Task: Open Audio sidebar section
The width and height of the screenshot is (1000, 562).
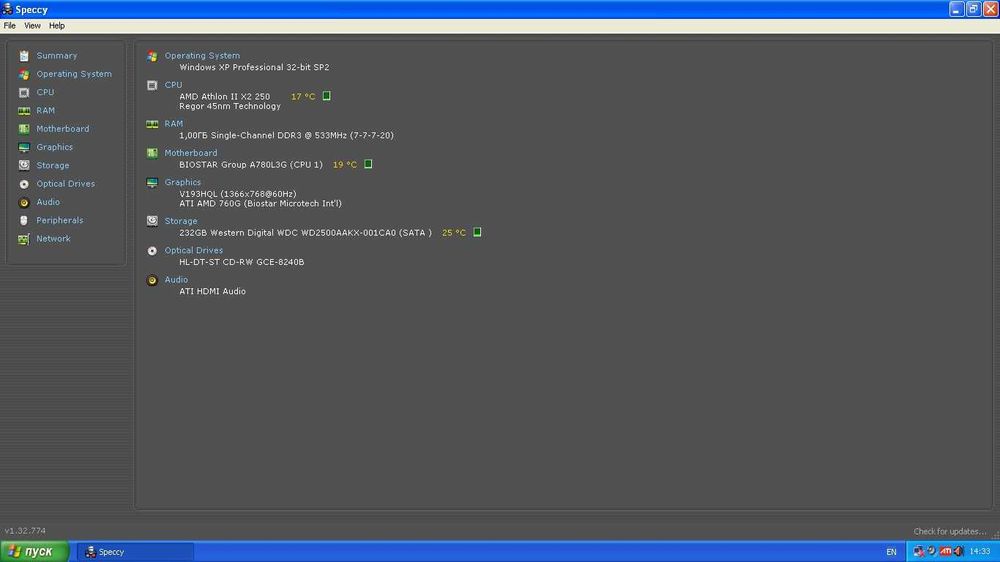Action: tap(48, 202)
